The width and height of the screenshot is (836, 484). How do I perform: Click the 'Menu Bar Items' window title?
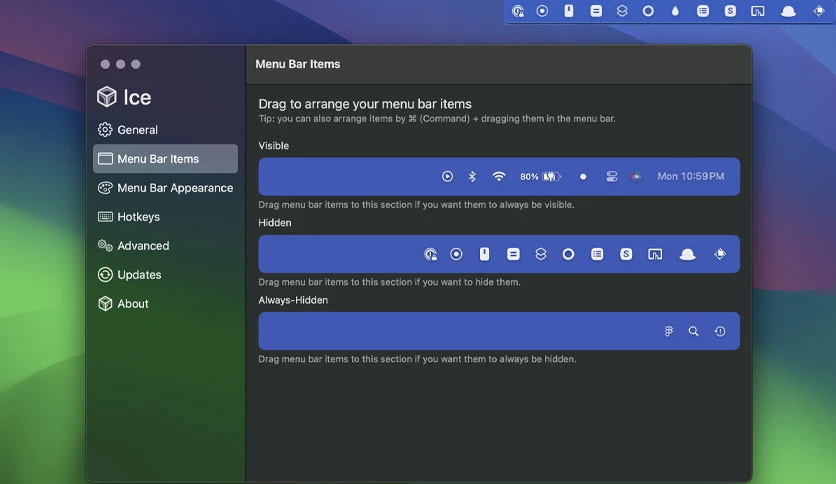298,64
